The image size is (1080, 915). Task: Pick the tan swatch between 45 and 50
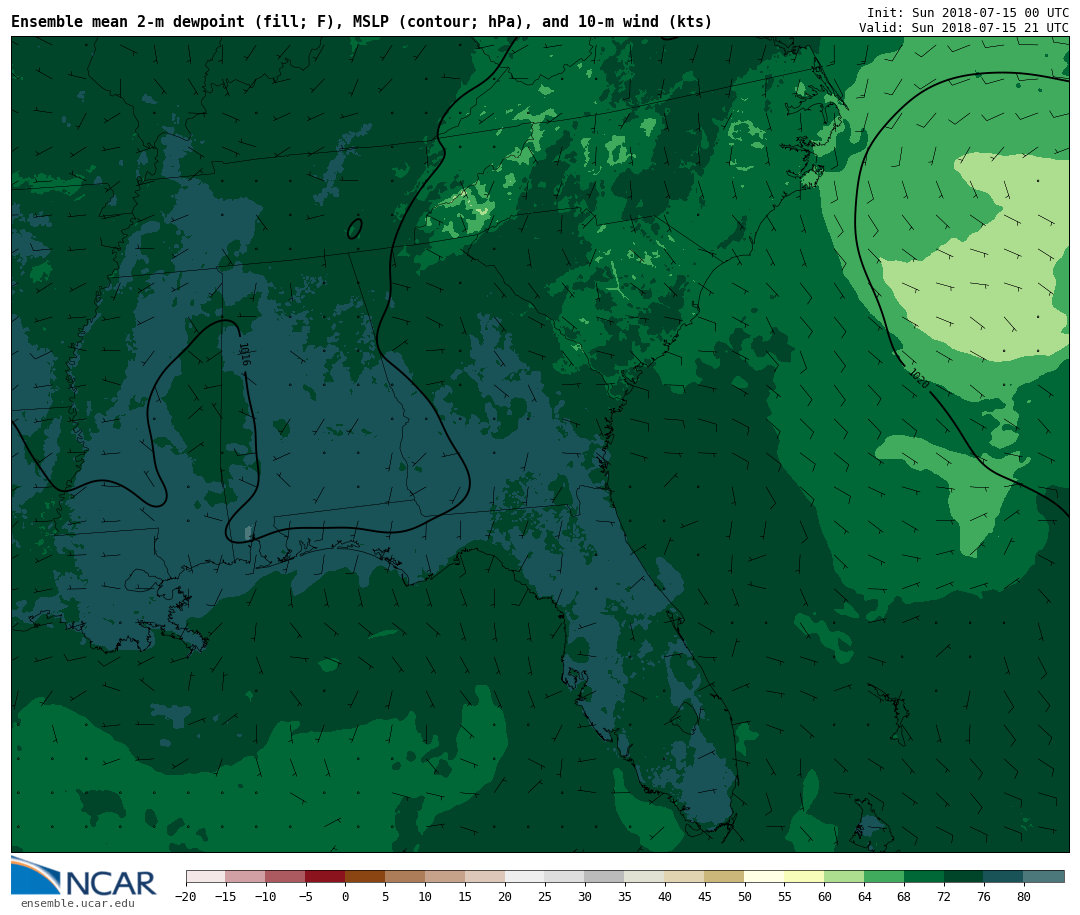tap(724, 877)
